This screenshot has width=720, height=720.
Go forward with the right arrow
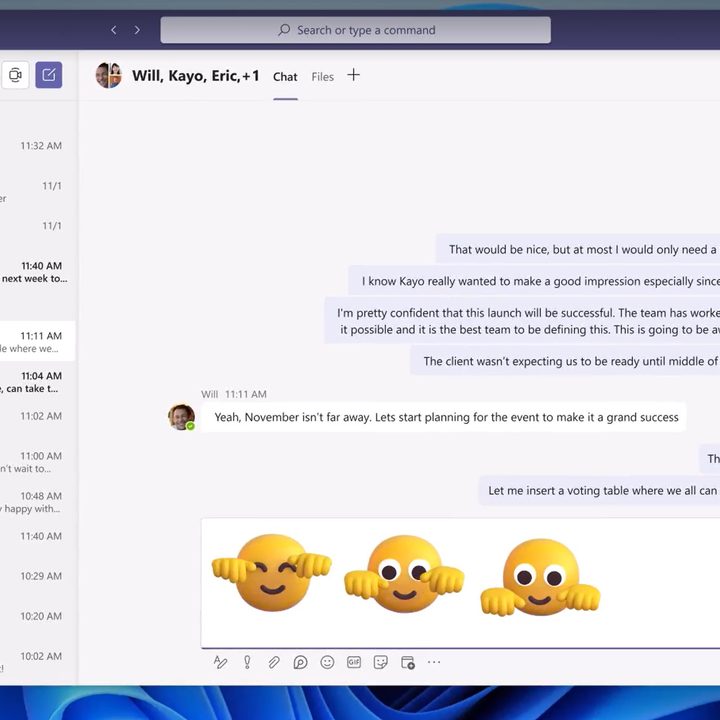click(x=137, y=30)
